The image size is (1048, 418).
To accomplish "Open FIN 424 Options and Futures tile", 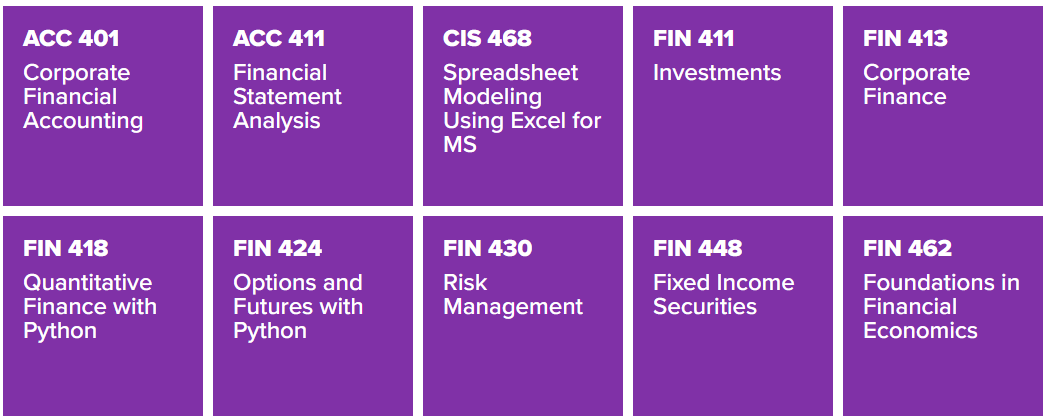I will coord(313,316).
